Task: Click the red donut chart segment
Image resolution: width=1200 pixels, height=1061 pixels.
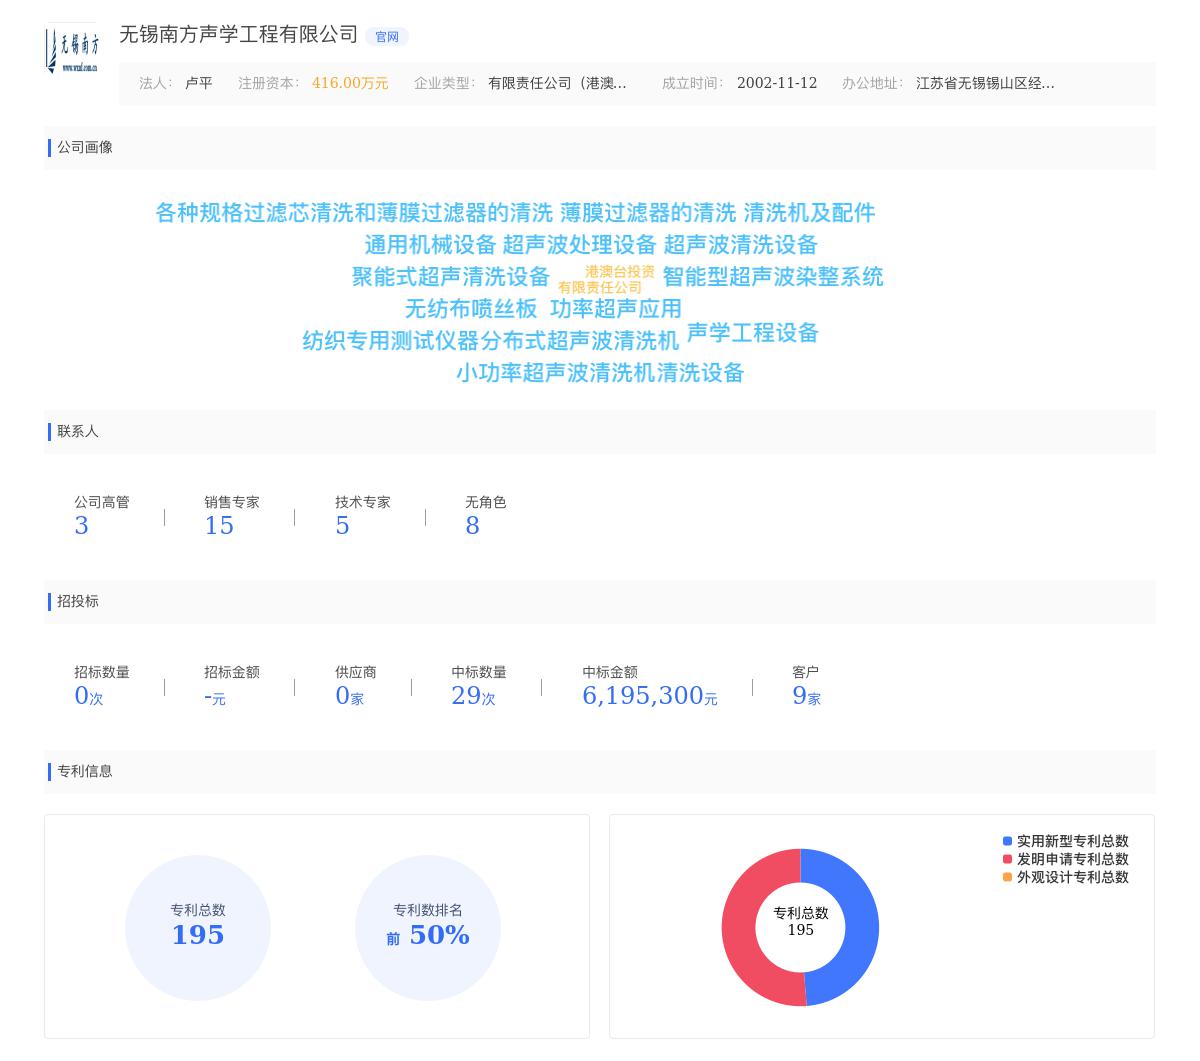Action: (x=738, y=927)
